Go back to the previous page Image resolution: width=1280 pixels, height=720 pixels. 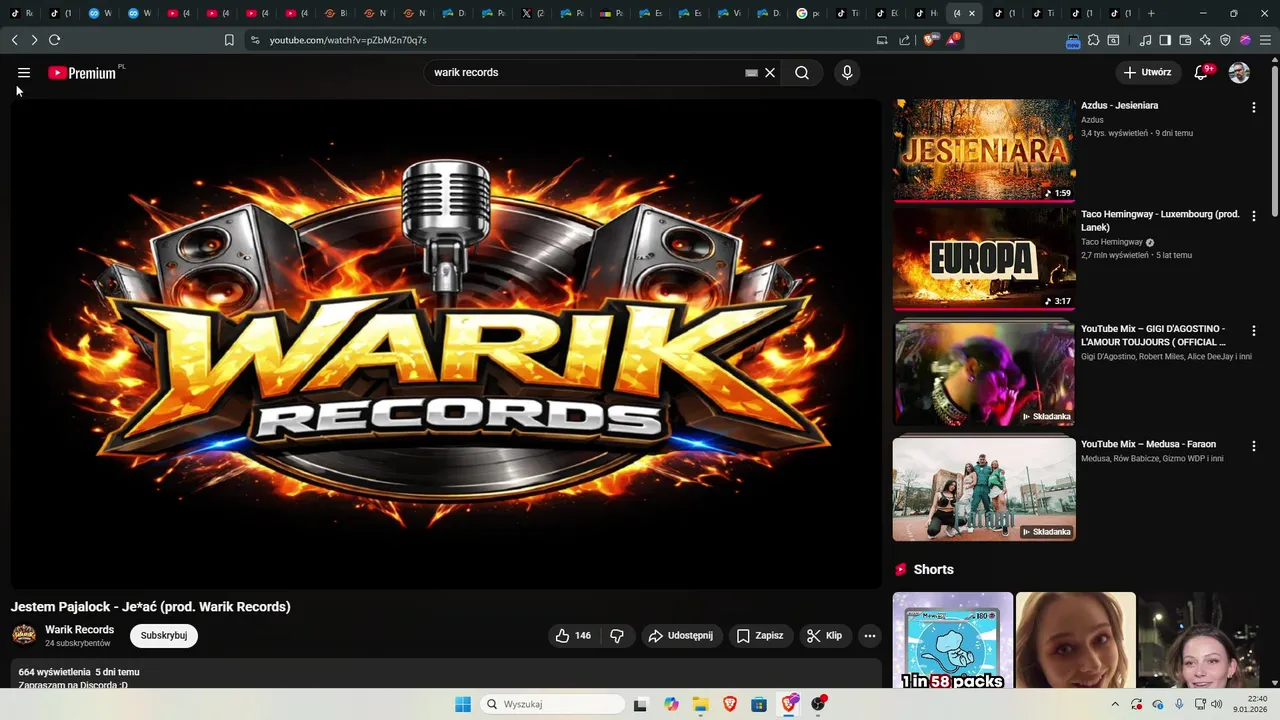(15, 40)
